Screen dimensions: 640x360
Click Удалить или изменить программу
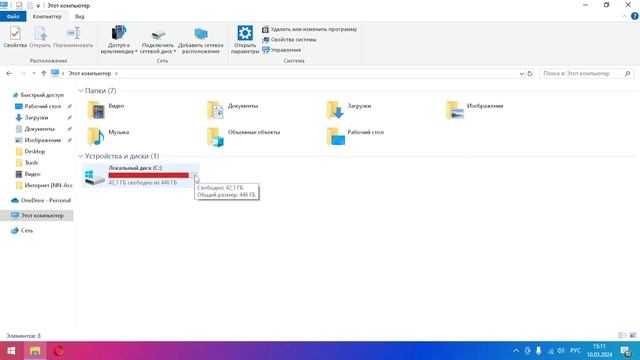[309, 29]
